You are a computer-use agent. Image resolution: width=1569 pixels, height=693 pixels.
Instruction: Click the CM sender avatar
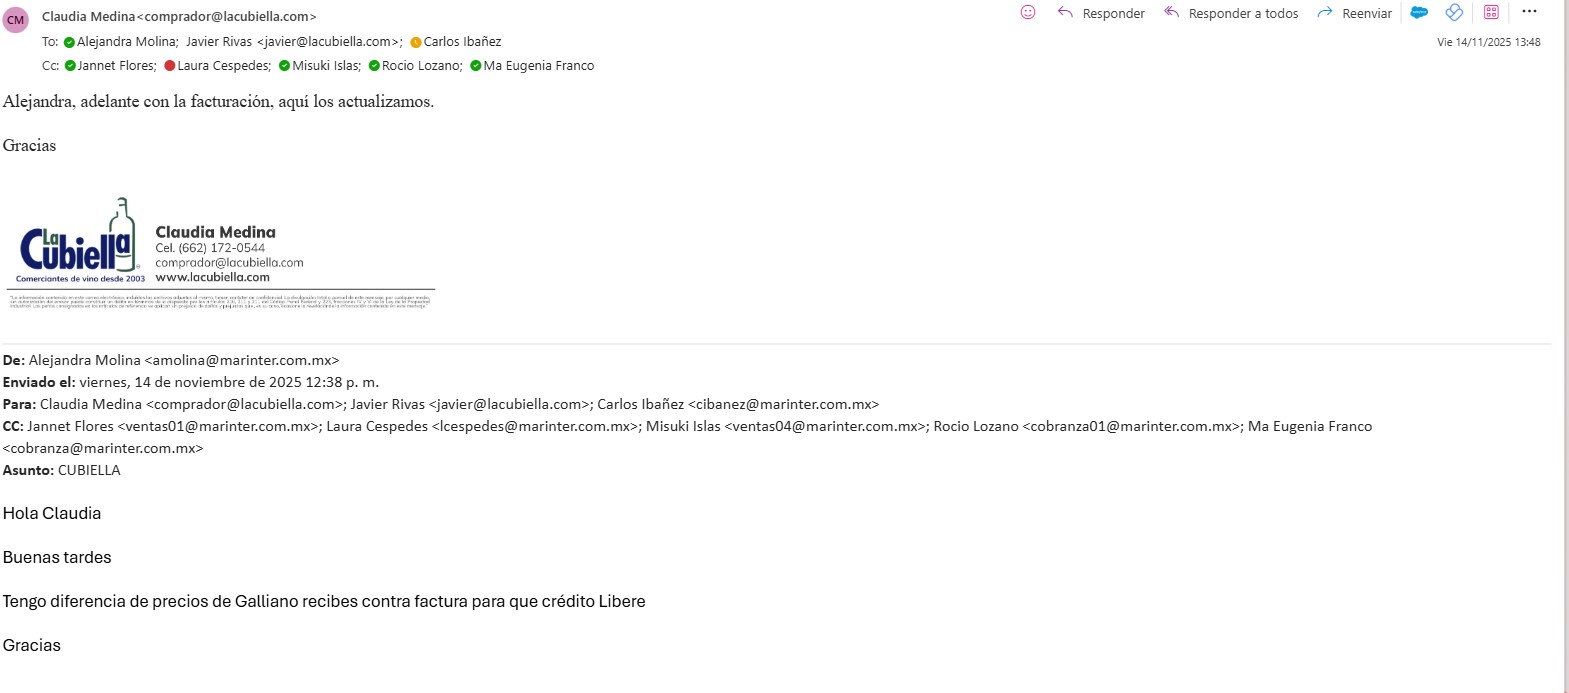pyautogui.click(x=16, y=20)
